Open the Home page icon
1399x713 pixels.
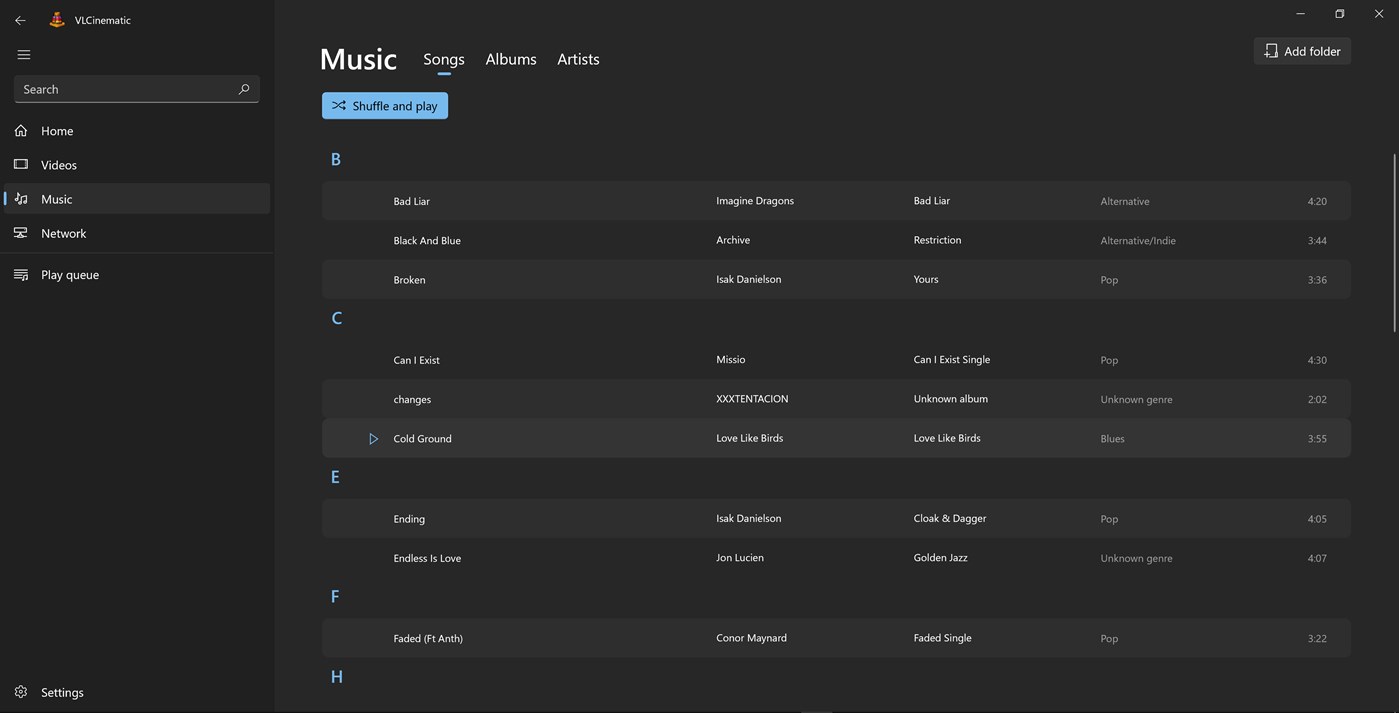pyautogui.click(x=21, y=131)
